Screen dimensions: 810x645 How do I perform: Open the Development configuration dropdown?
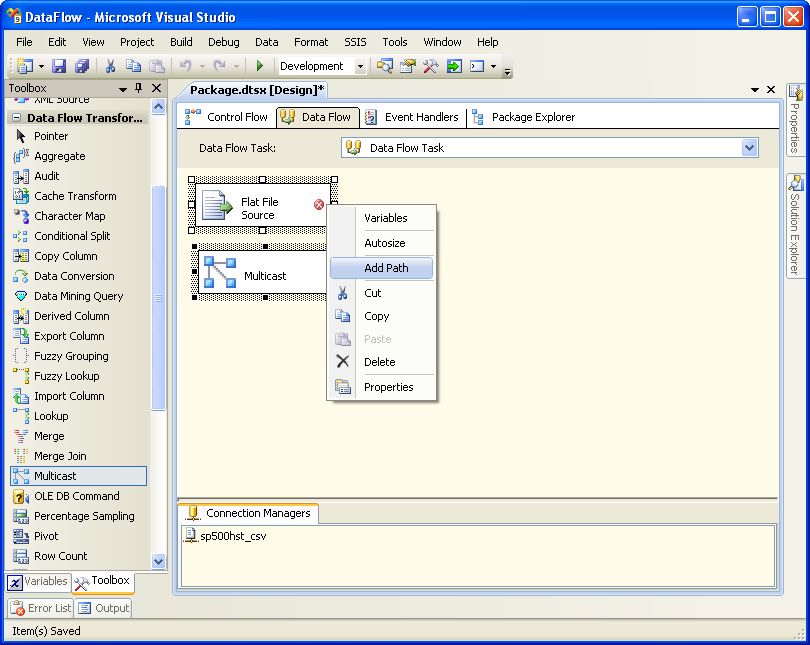(360, 67)
